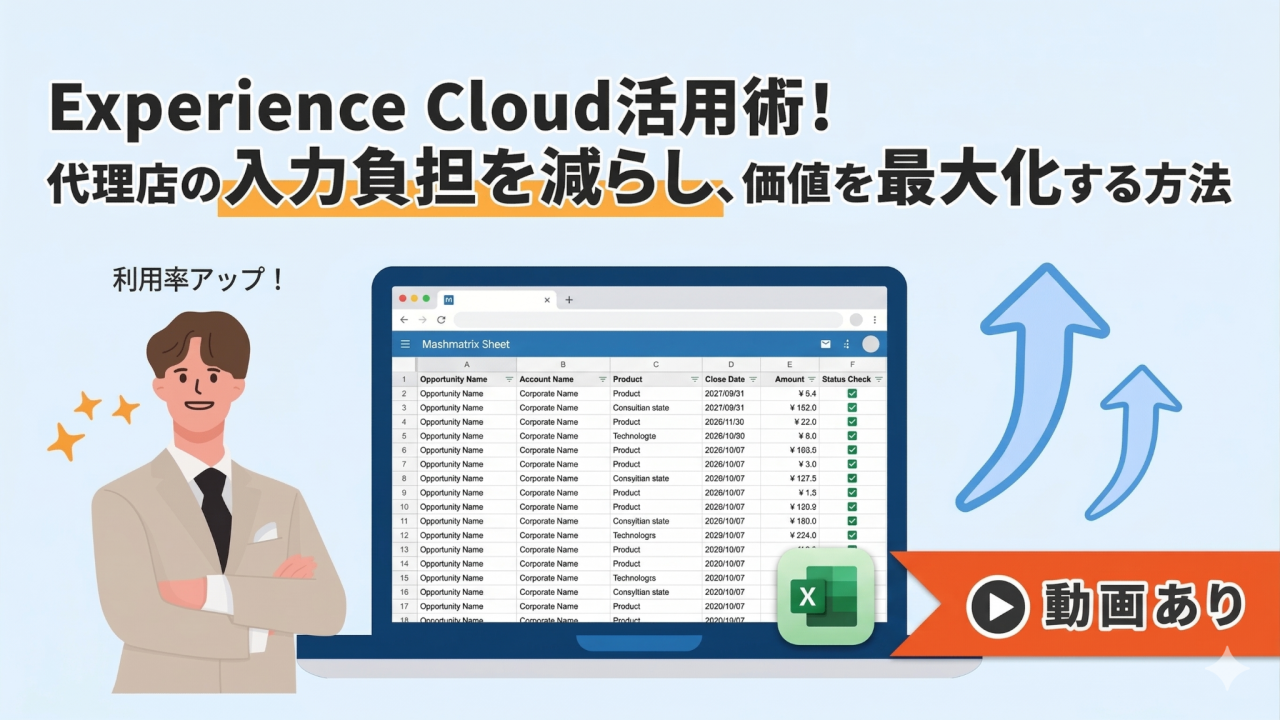Viewport: 1280px width, 720px height.
Task: Click the 動画あり play button banner
Action: 1100,605
